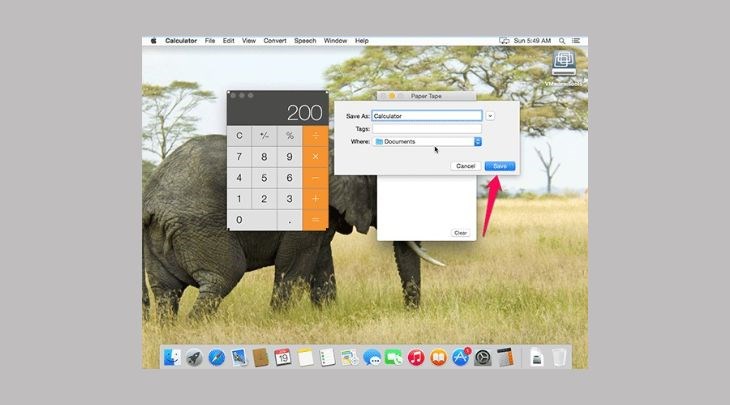
Task: Open iTunes music note icon
Action: 416,358
